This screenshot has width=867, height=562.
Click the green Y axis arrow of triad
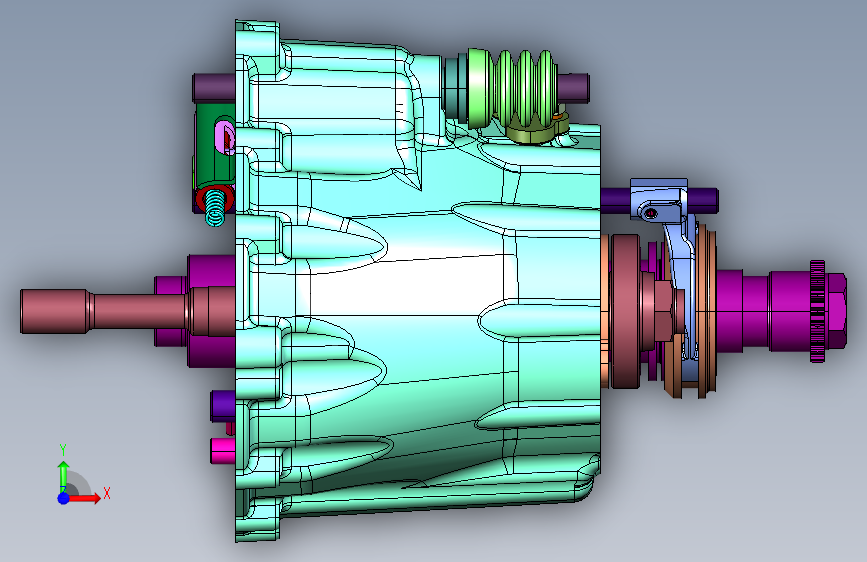pyautogui.click(x=64, y=476)
